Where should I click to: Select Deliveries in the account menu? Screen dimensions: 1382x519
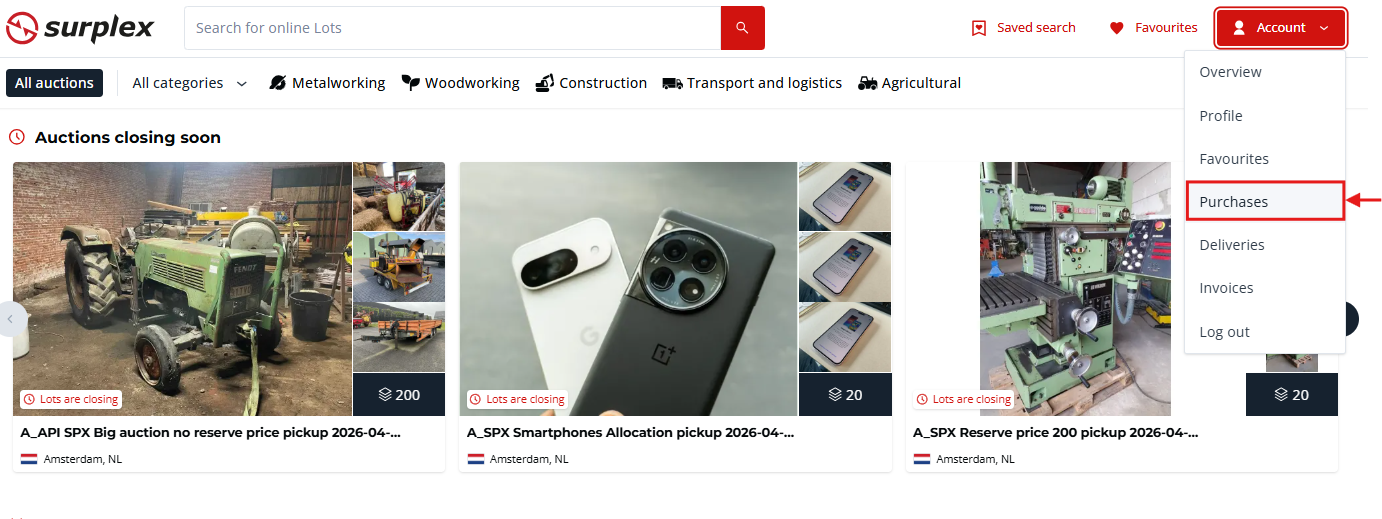(x=1232, y=245)
